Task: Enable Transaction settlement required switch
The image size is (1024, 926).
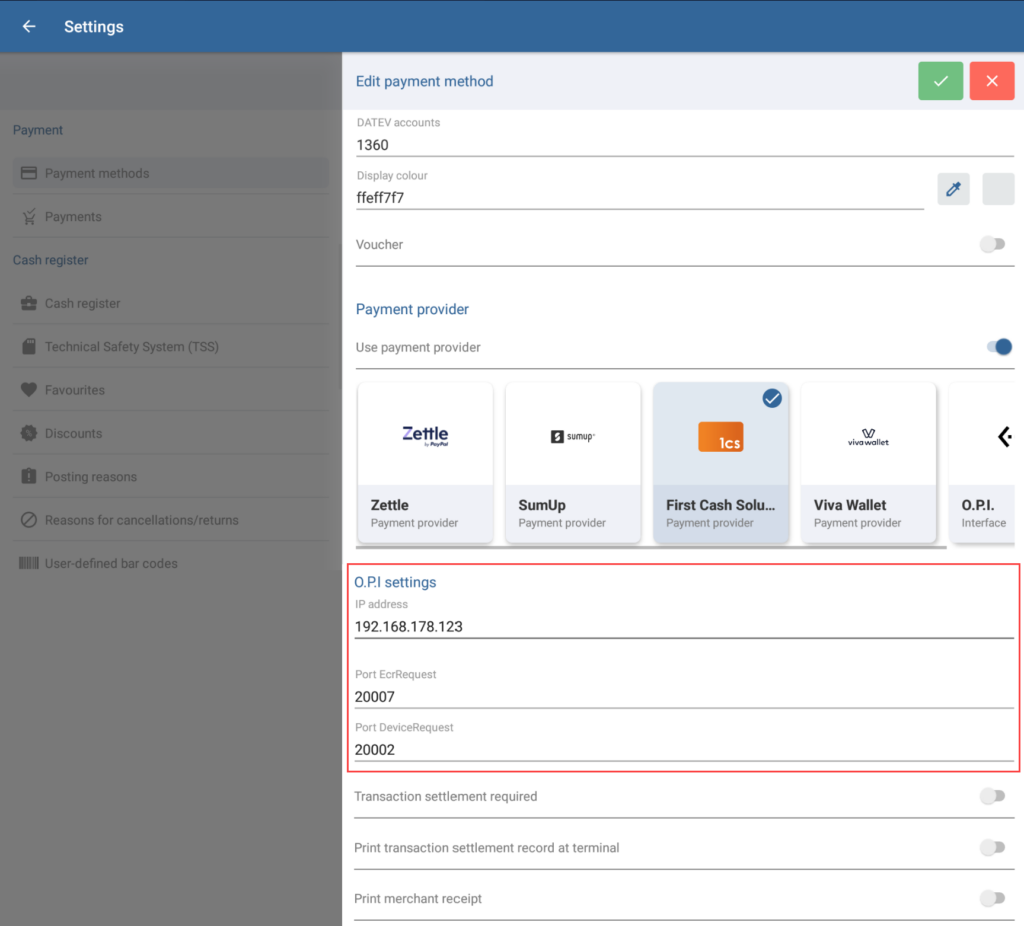Action: point(992,796)
